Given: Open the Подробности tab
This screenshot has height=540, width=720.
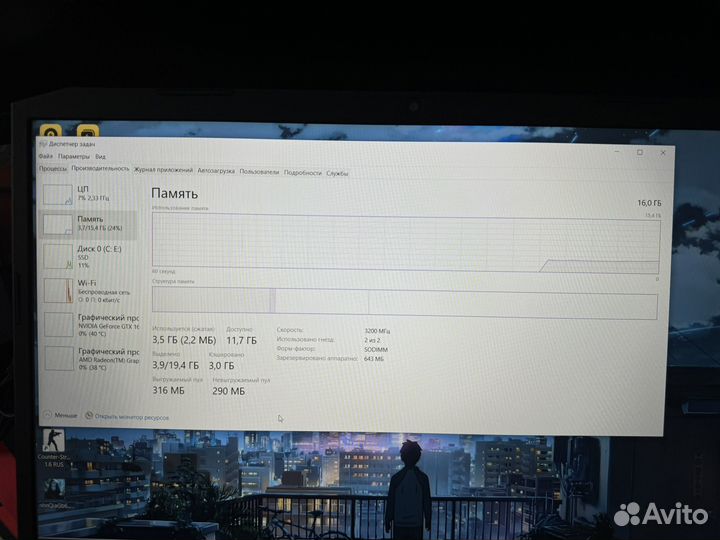Looking at the screenshot, I should 302,173.
